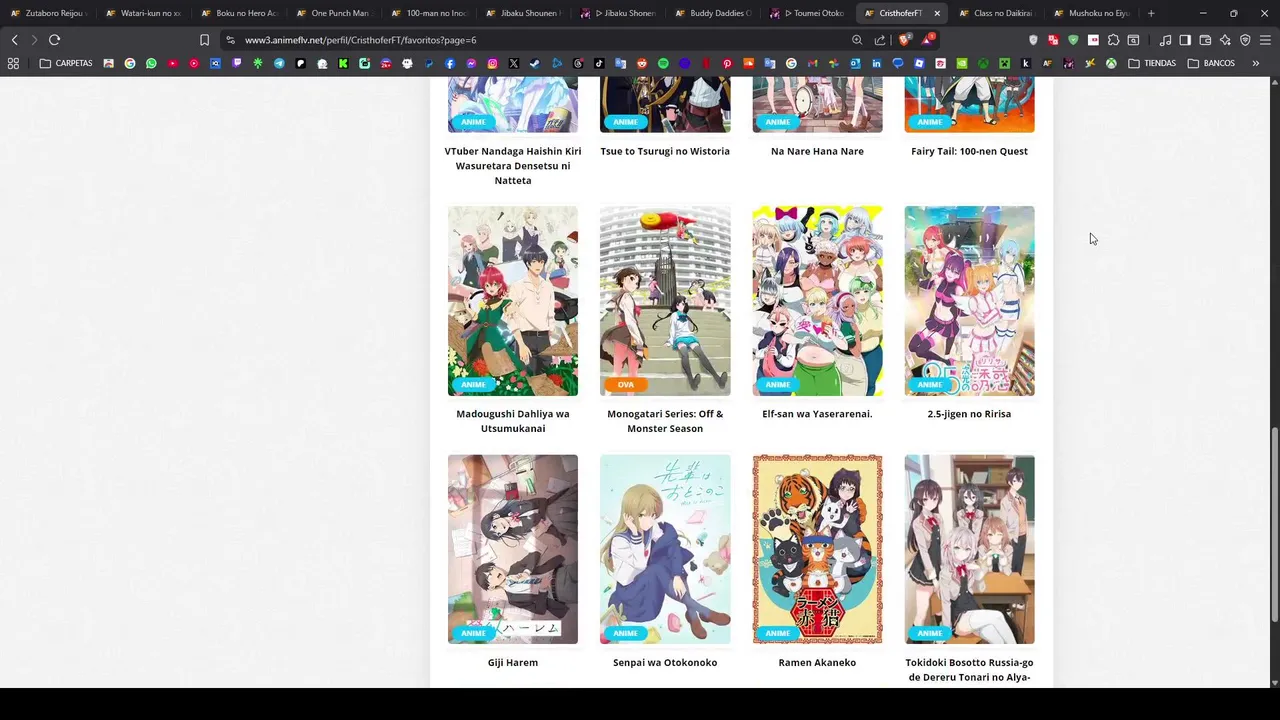This screenshot has width=1280, height=720.
Task: Open Tokidoki Bosotto Russia-go title link
Action: pos(969,670)
